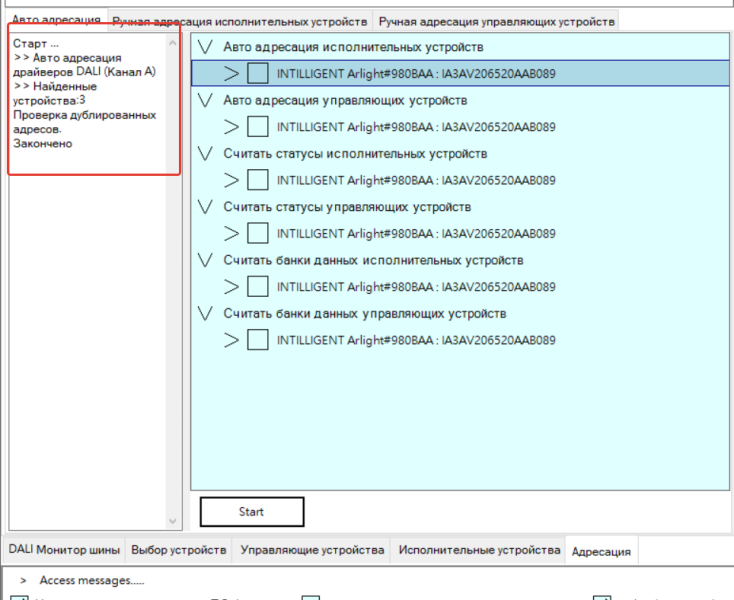
Task: Click the Авто адресация управляющих устройств heading
Action: pyautogui.click(x=345, y=100)
